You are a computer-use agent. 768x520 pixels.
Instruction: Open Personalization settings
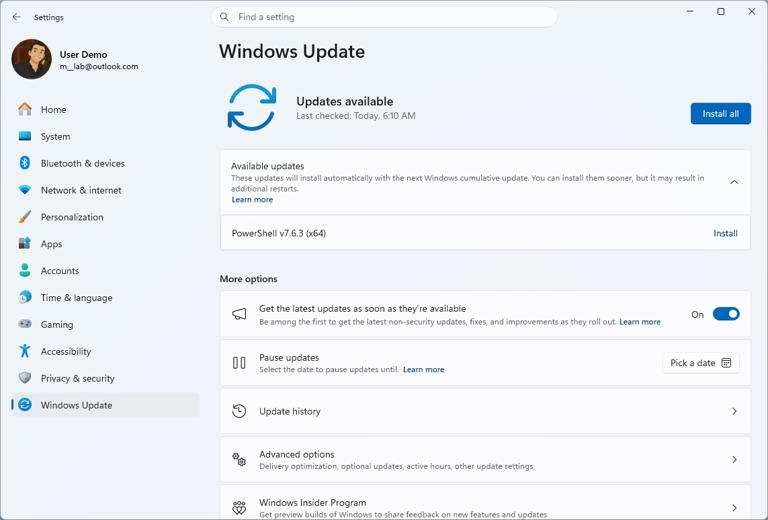(105, 217)
